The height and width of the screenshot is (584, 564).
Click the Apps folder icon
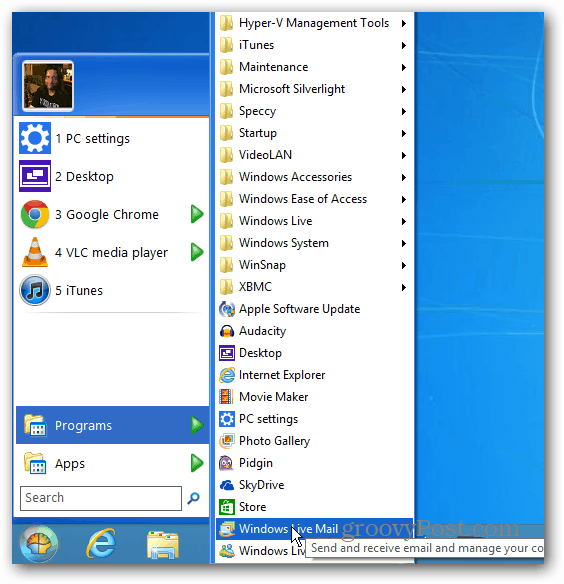35,463
